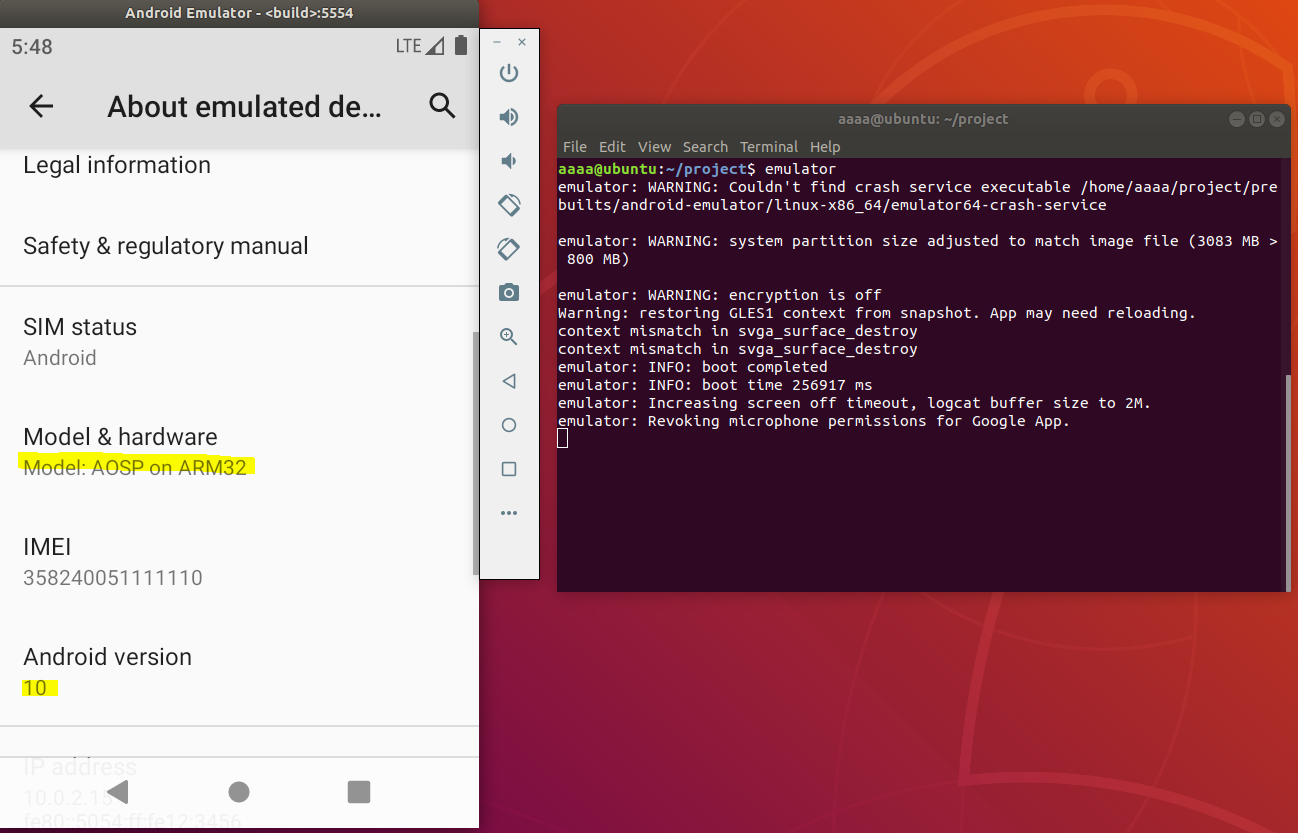Click the 'boot completed' terminal line
The width and height of the screenshot is (1298, 833).
(x=693, y=367)
